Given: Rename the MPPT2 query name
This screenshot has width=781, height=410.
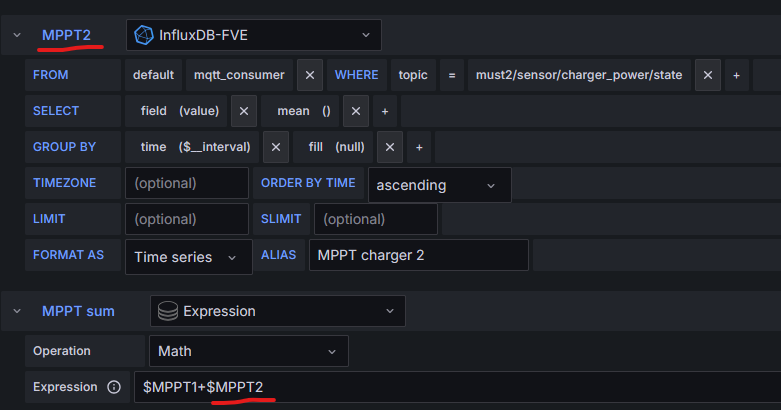Looking at the screenshot, I should (66, 36).
